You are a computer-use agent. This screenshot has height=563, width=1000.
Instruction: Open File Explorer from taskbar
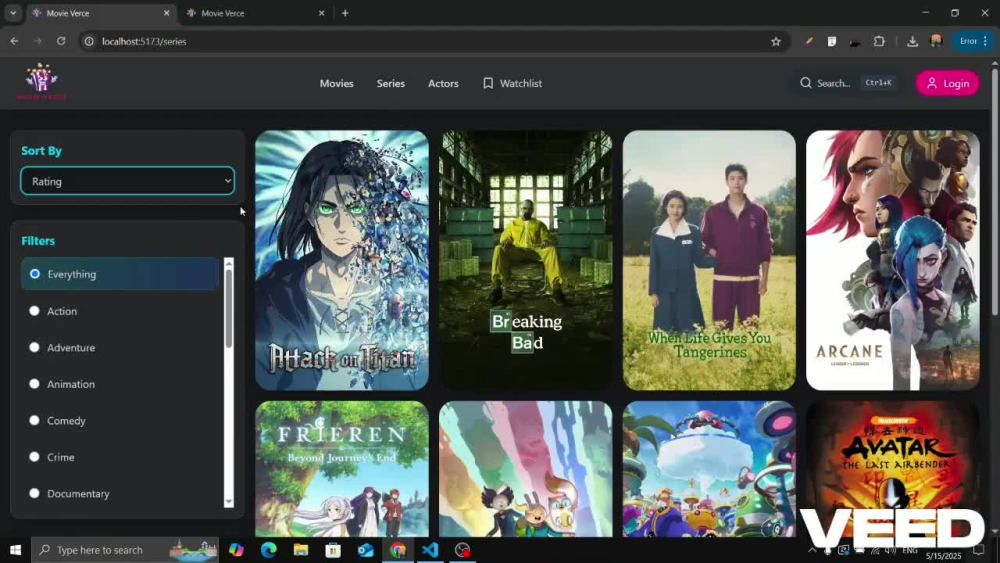coord(301,550)
